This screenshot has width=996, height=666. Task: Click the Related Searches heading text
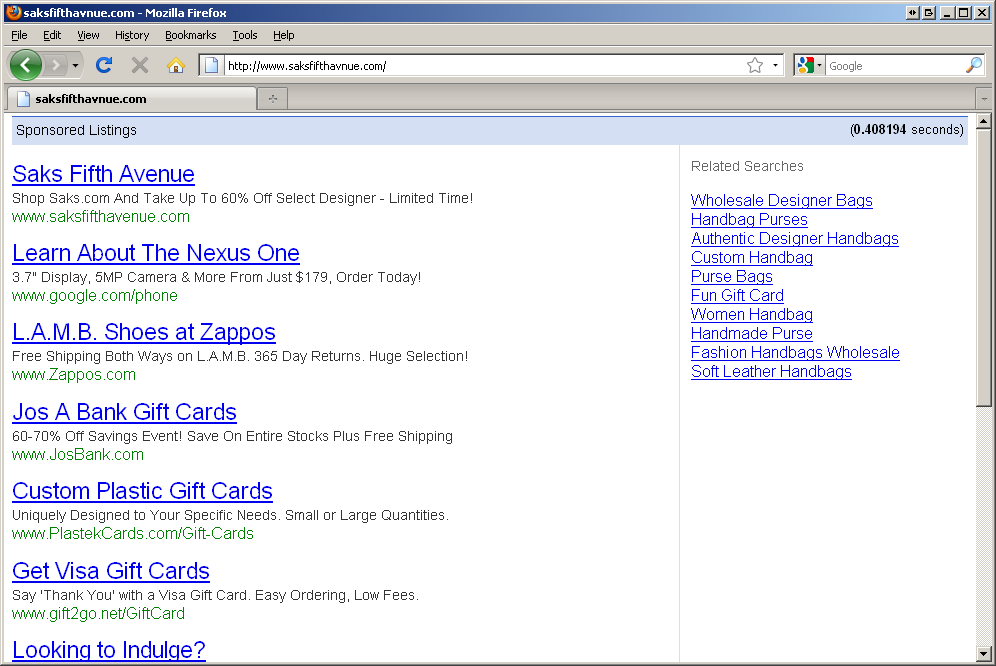(747, 166)
